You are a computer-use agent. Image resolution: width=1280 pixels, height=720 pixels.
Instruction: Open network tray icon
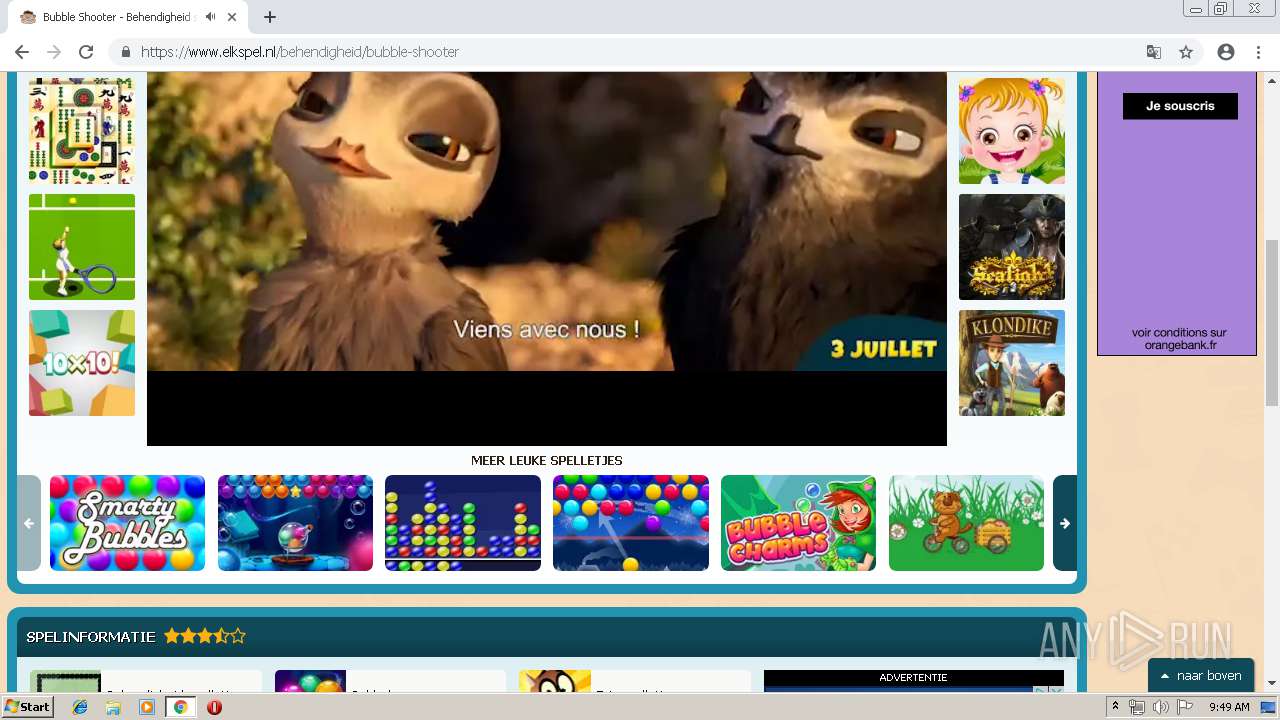pos(1137,707)
